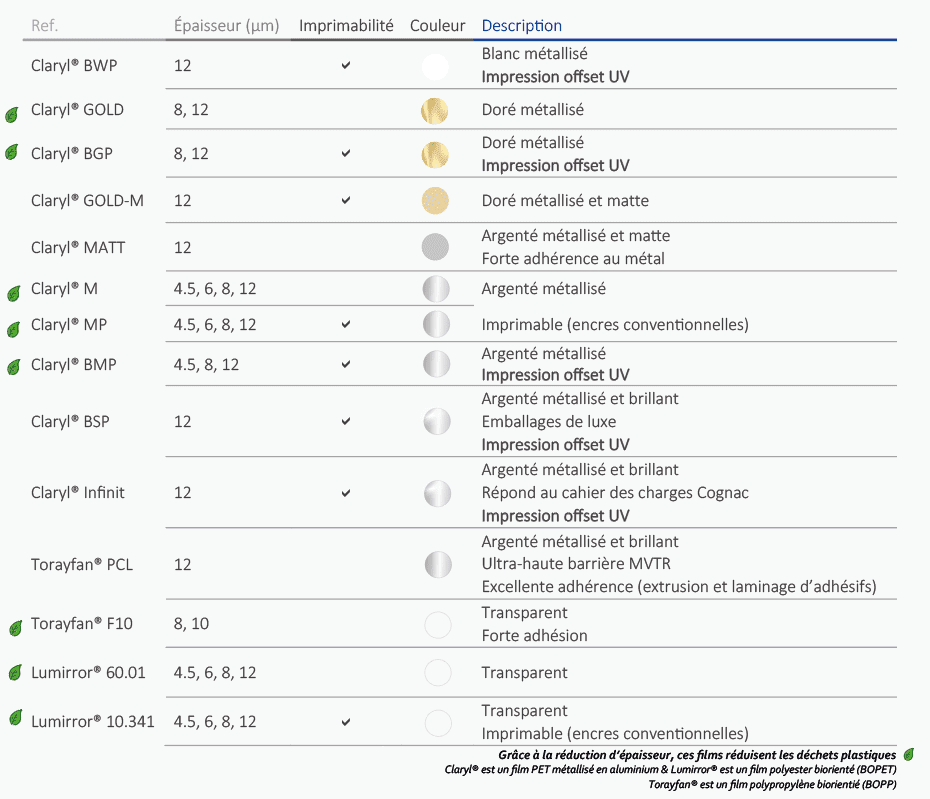Click the footnote on reducing plastic waste
The width and height of the screenshot is (930, 799).
[697, 755]
